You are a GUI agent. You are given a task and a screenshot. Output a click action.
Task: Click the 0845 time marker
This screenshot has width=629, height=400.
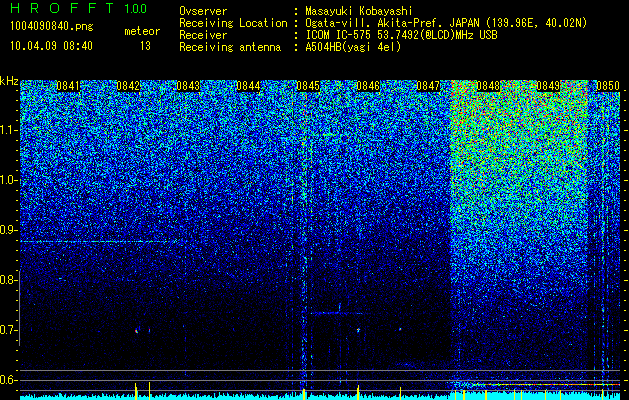tap(308, 86)
